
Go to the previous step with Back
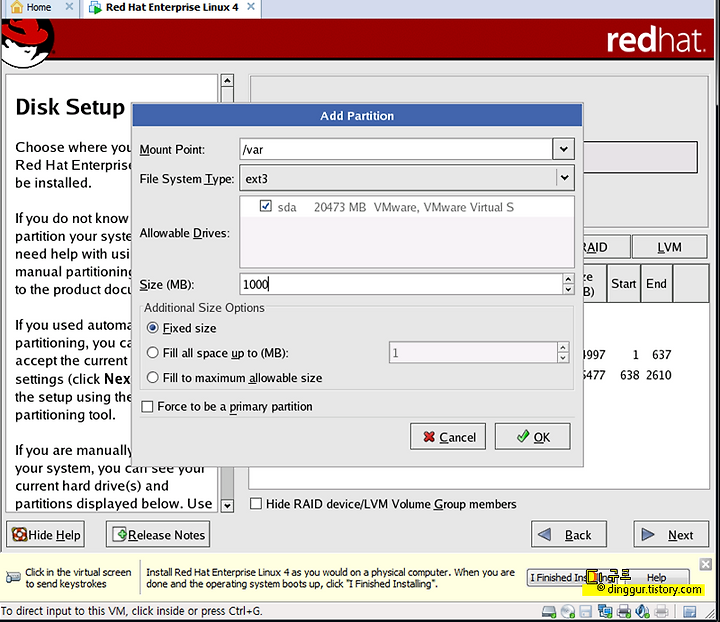569,534
